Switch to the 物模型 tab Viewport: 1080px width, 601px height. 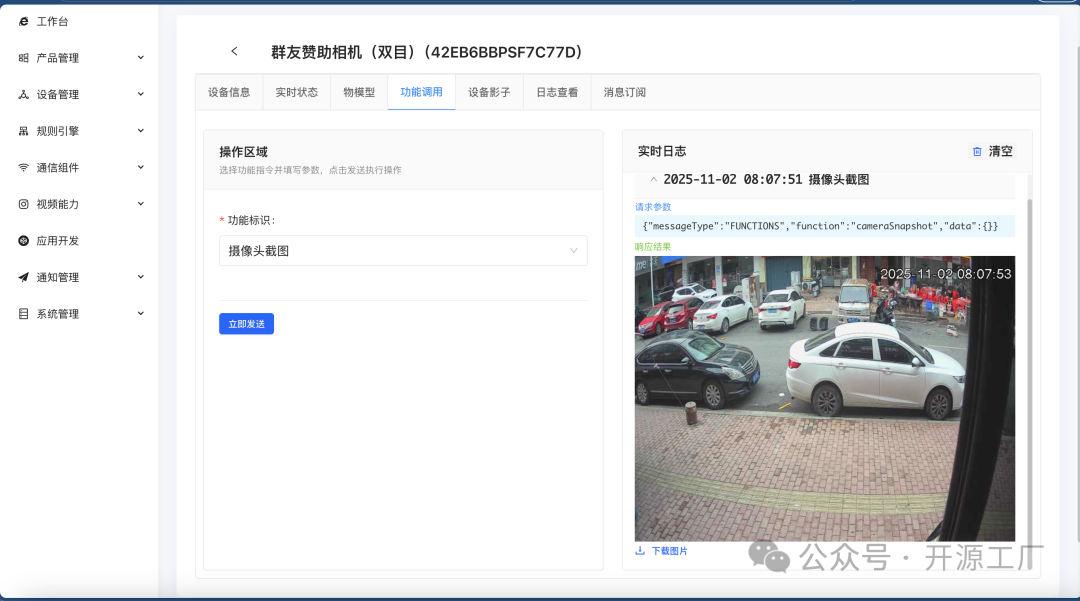coord(358,91)
